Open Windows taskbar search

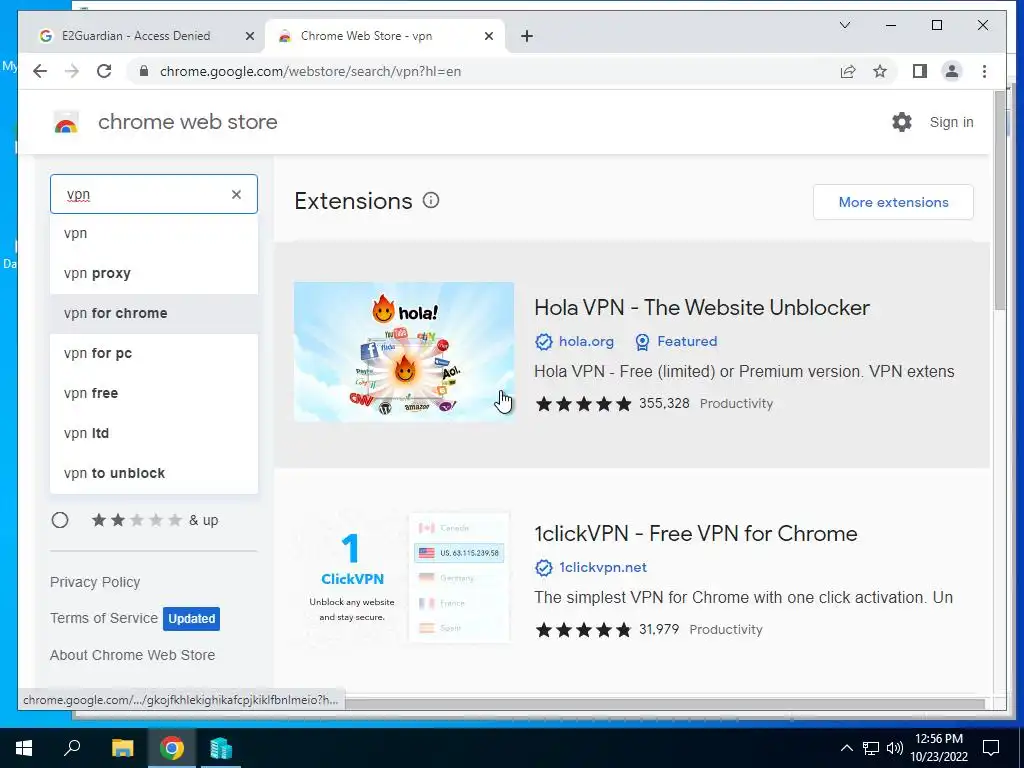(x=72, y=748)
